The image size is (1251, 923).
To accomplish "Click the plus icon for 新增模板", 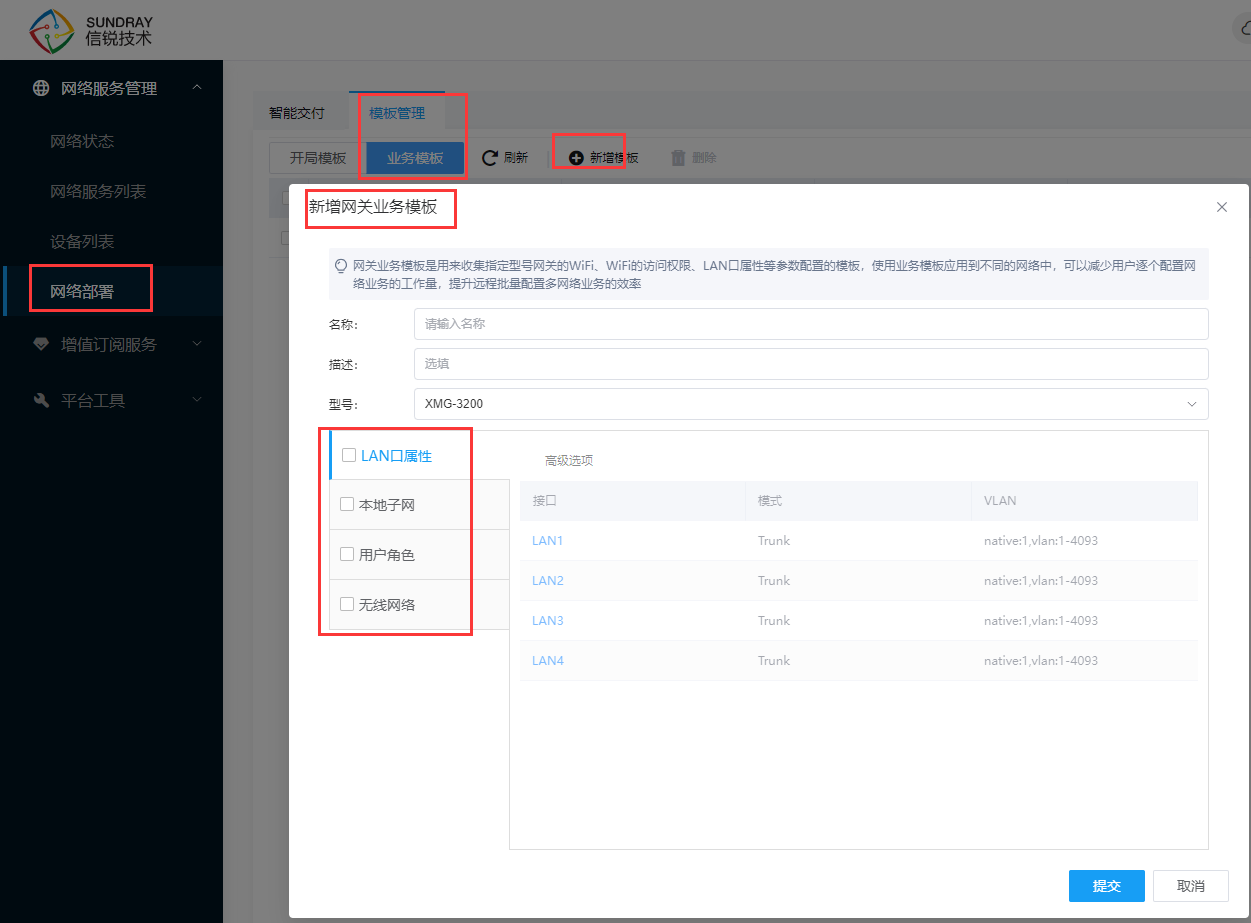I will click(576, 158).
